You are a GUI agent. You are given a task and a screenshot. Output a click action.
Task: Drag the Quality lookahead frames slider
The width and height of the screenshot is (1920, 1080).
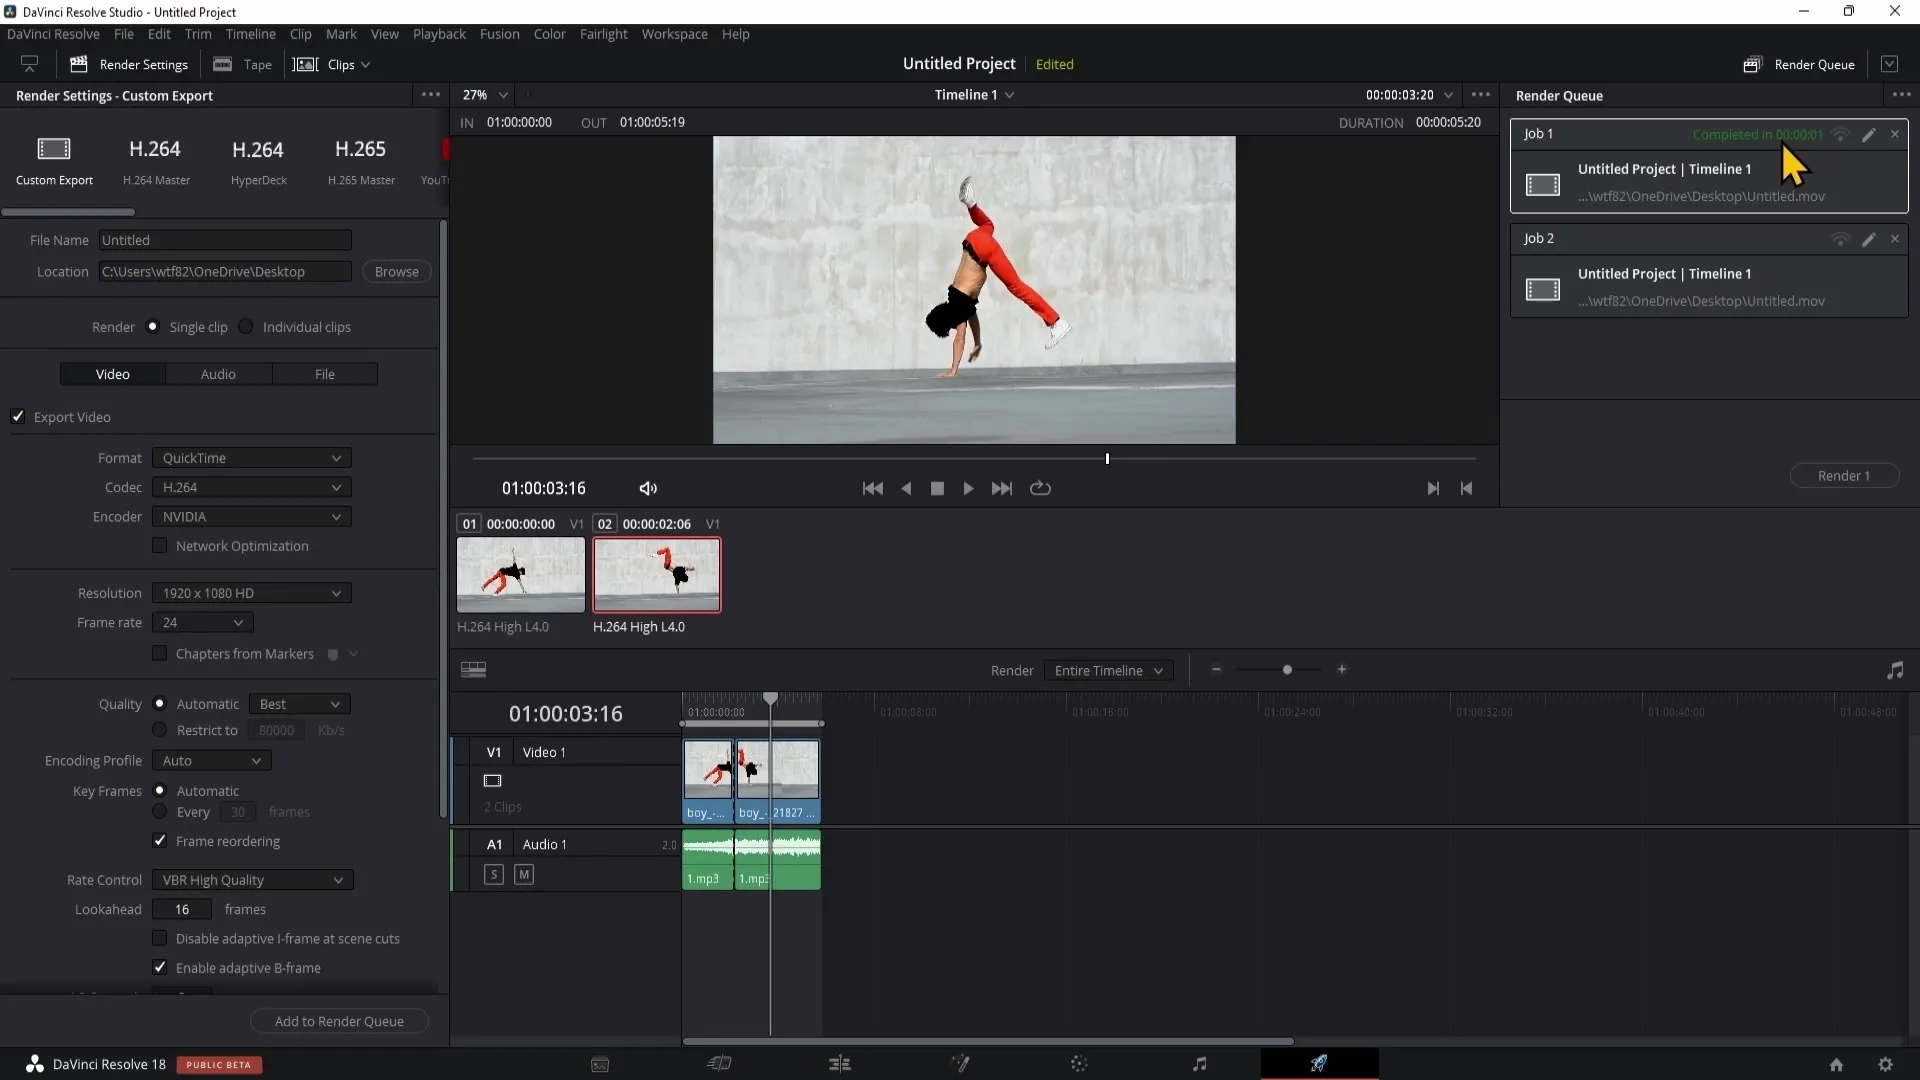(183, 909)
